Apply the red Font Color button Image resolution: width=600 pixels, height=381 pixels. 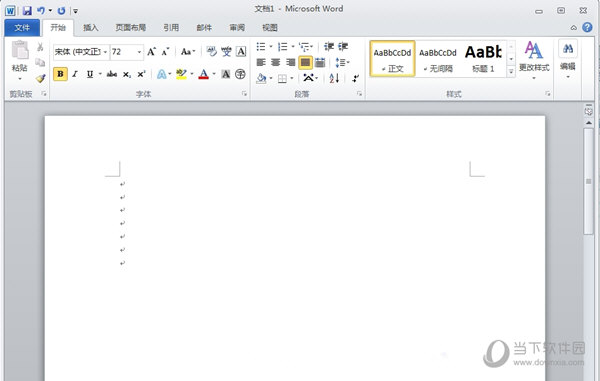point(204,74)
